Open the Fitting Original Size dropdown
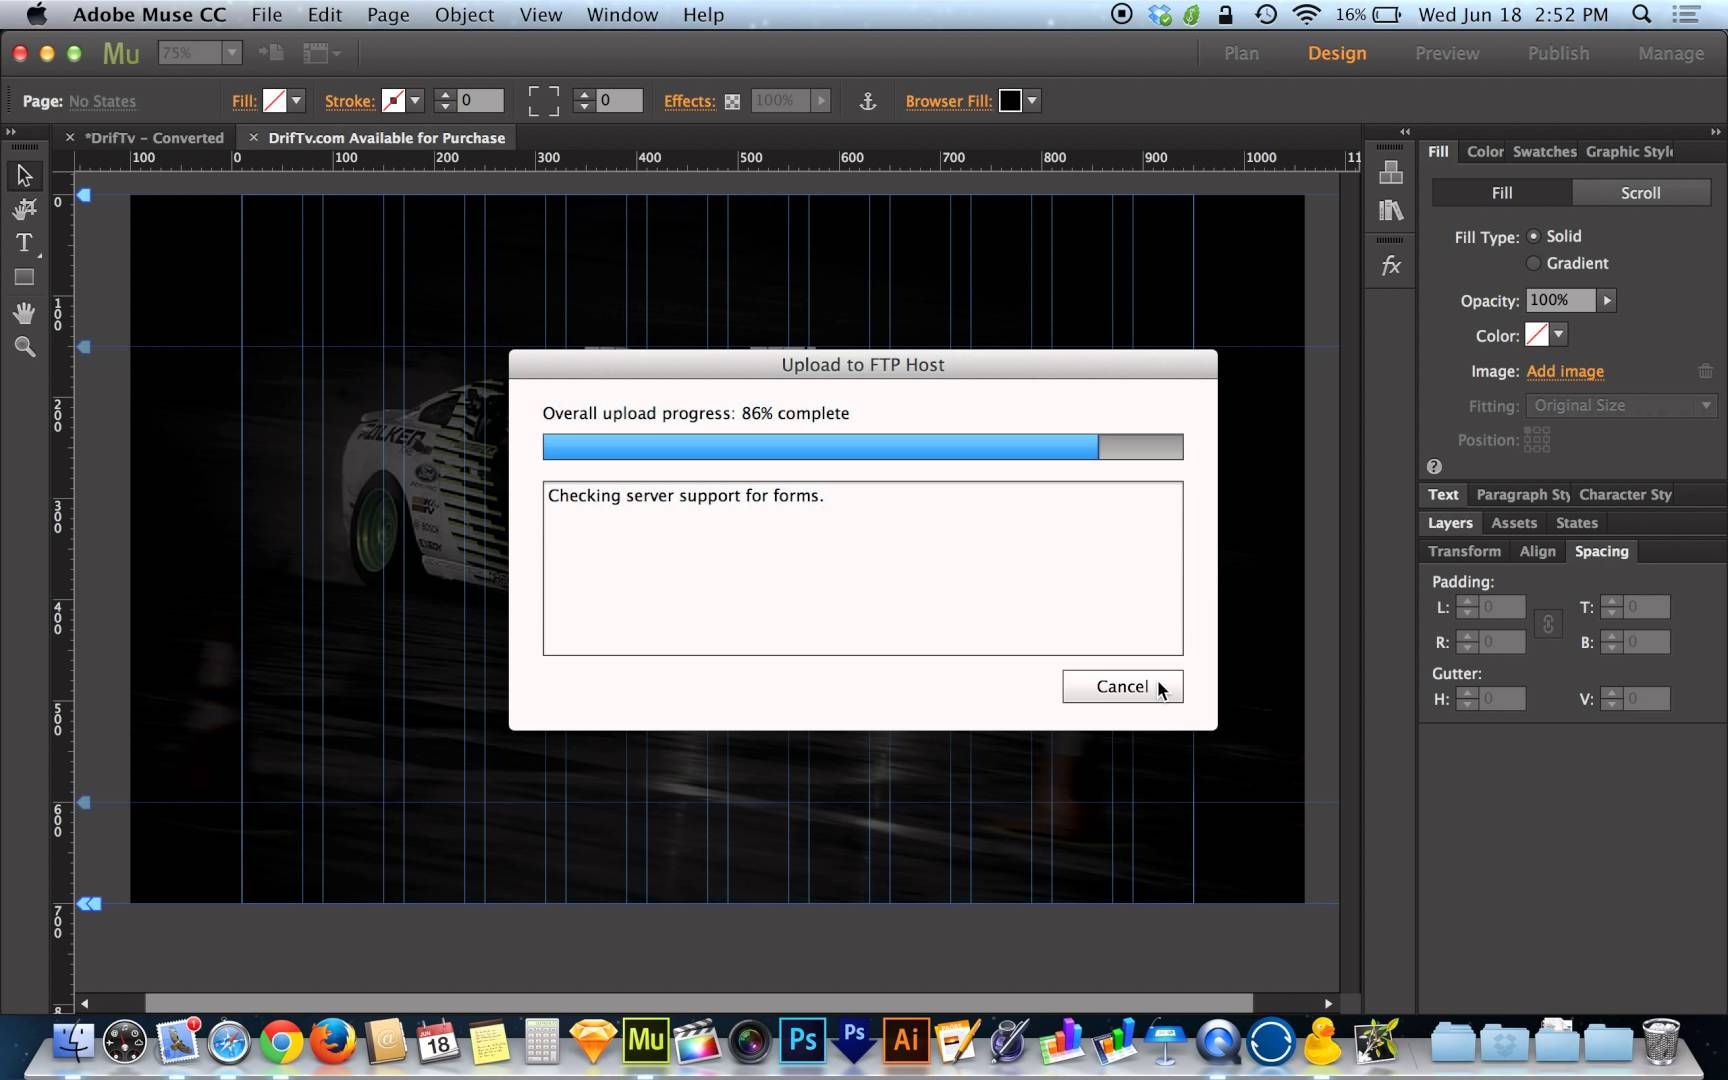 [1620, 406]
